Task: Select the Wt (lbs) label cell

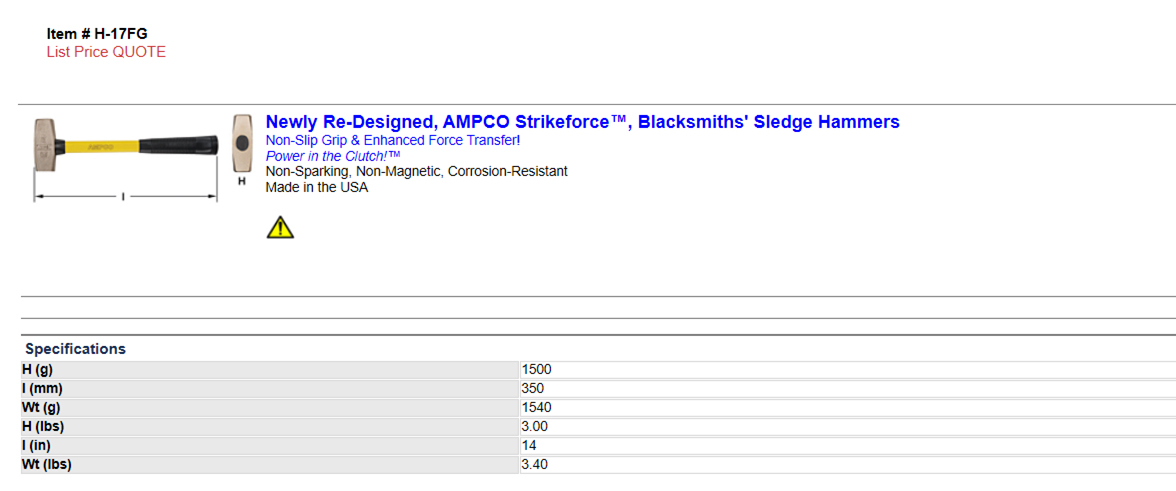Action: coord(270,465)
